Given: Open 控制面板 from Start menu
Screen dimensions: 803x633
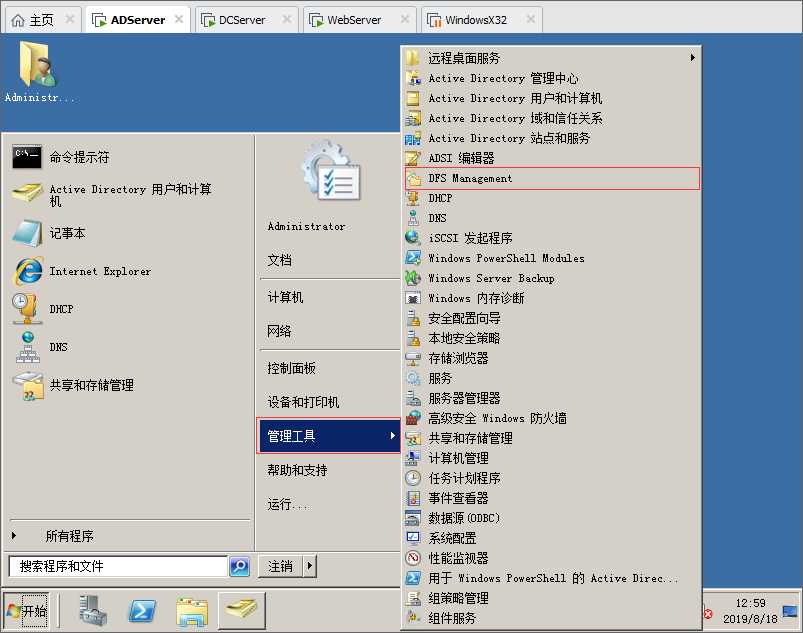Looking at the screenshot, I should coord(291,368).
